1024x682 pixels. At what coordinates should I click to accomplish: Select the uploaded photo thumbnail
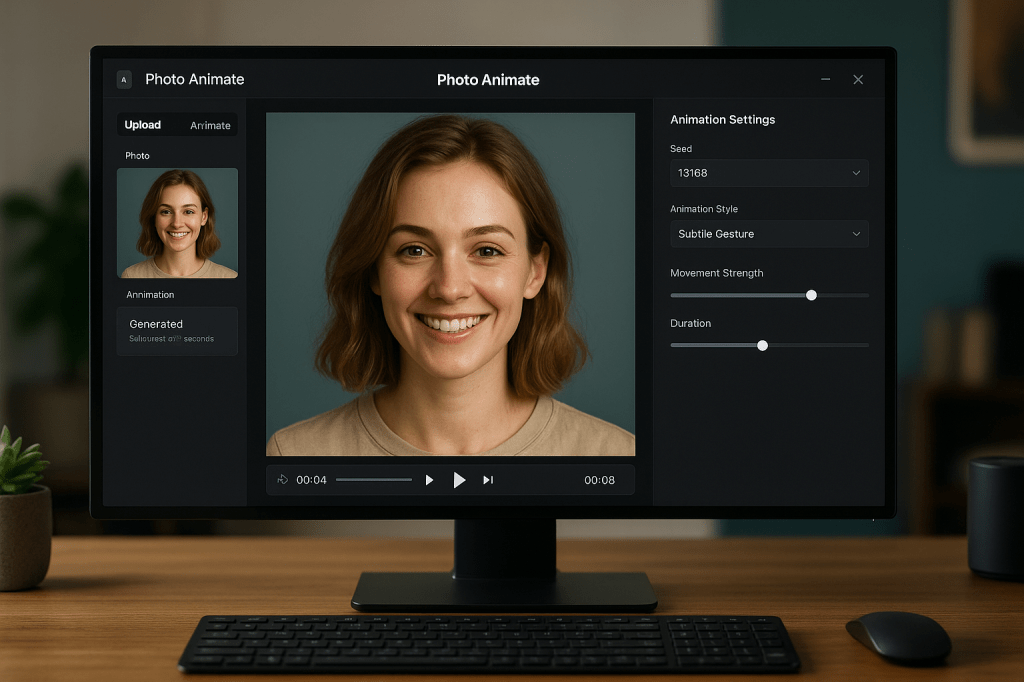point(177,223)
